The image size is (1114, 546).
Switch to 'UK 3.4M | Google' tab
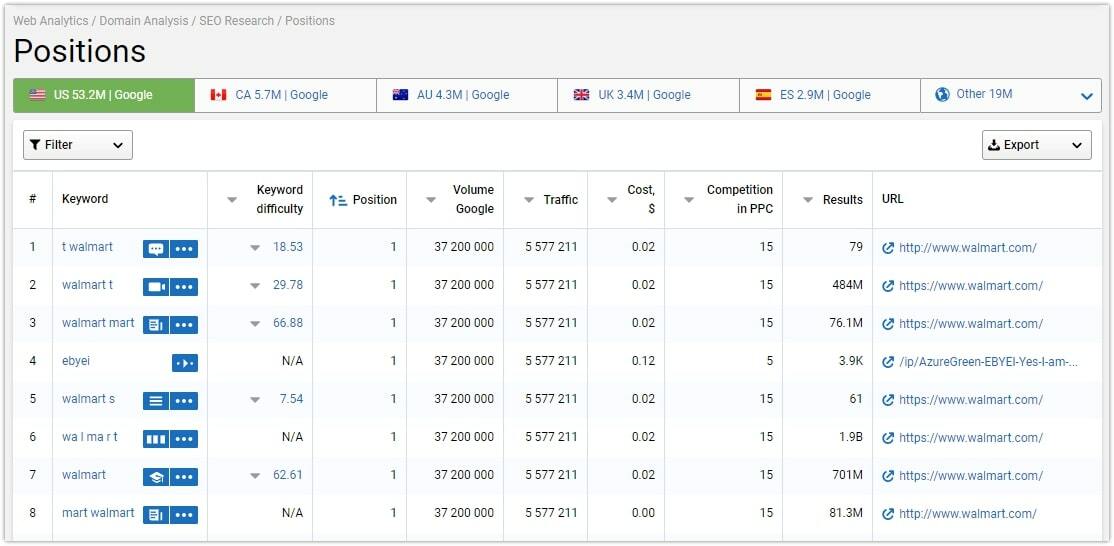pyautogui.click(x=649, y=95)
